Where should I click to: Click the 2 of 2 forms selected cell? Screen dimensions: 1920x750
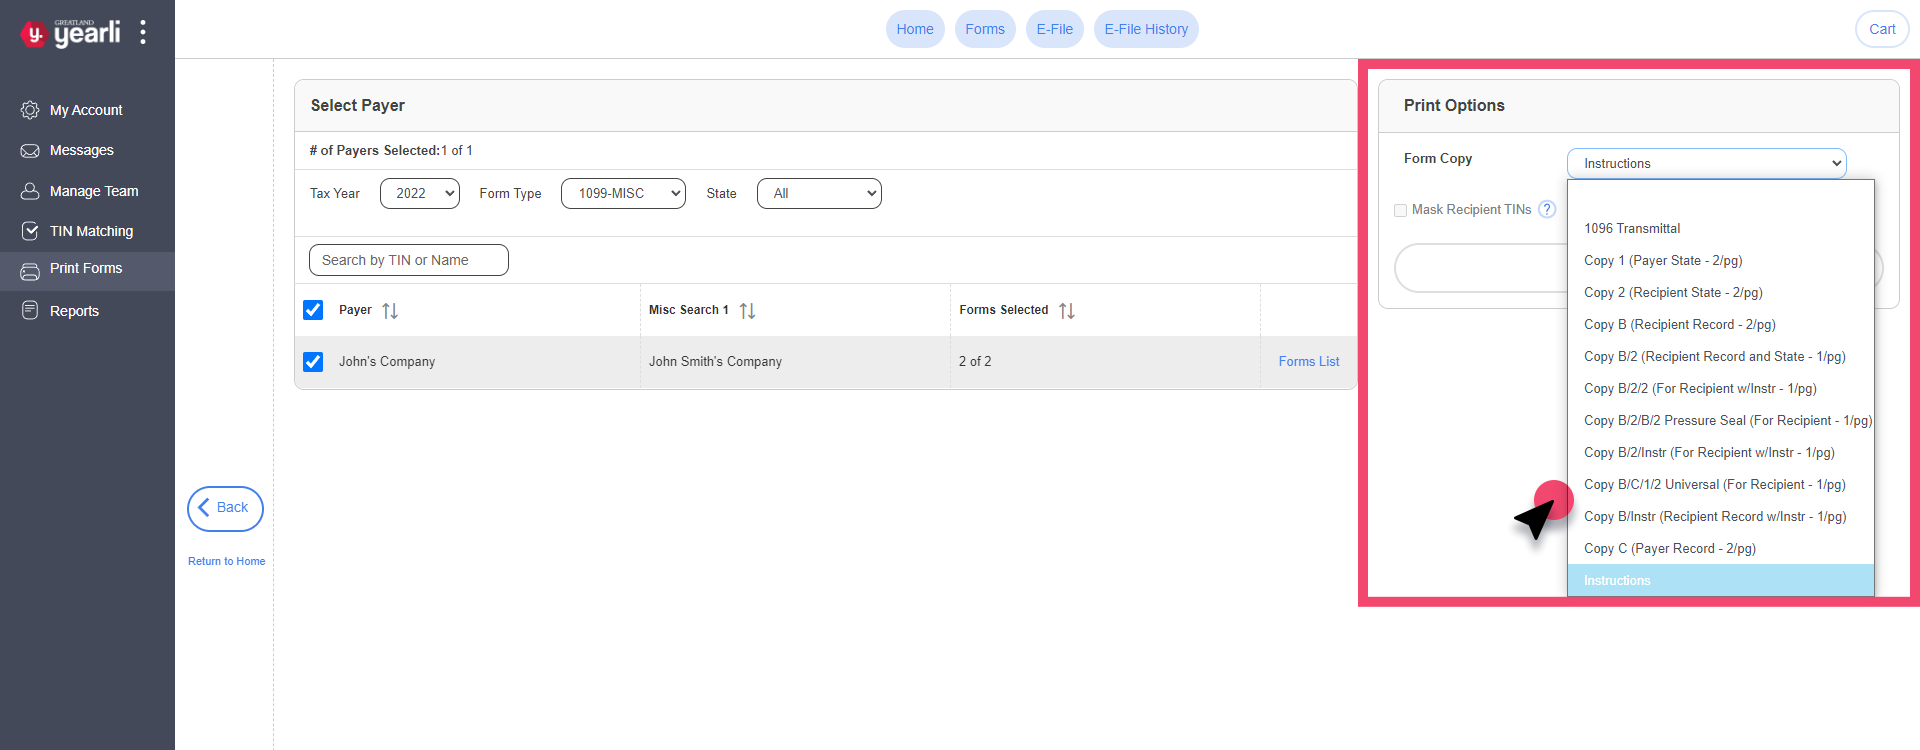click(x=1105, y=362)
